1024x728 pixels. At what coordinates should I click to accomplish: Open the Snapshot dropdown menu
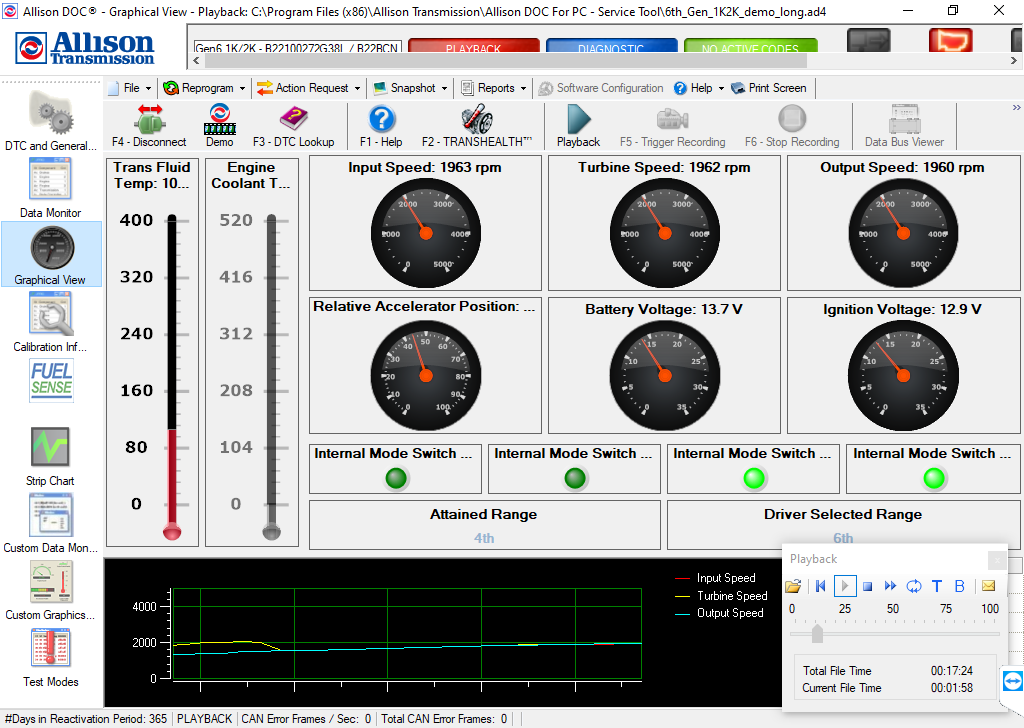409,88
